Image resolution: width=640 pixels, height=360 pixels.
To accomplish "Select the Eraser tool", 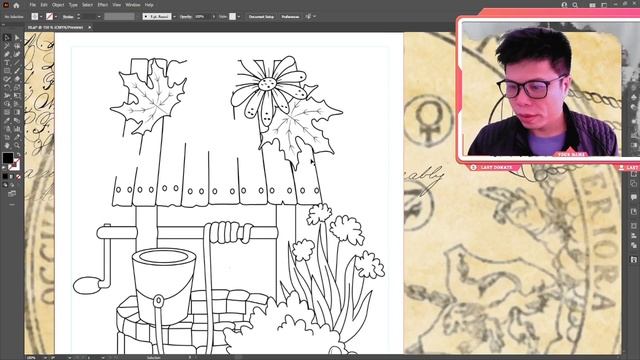I will pos(17,79).
